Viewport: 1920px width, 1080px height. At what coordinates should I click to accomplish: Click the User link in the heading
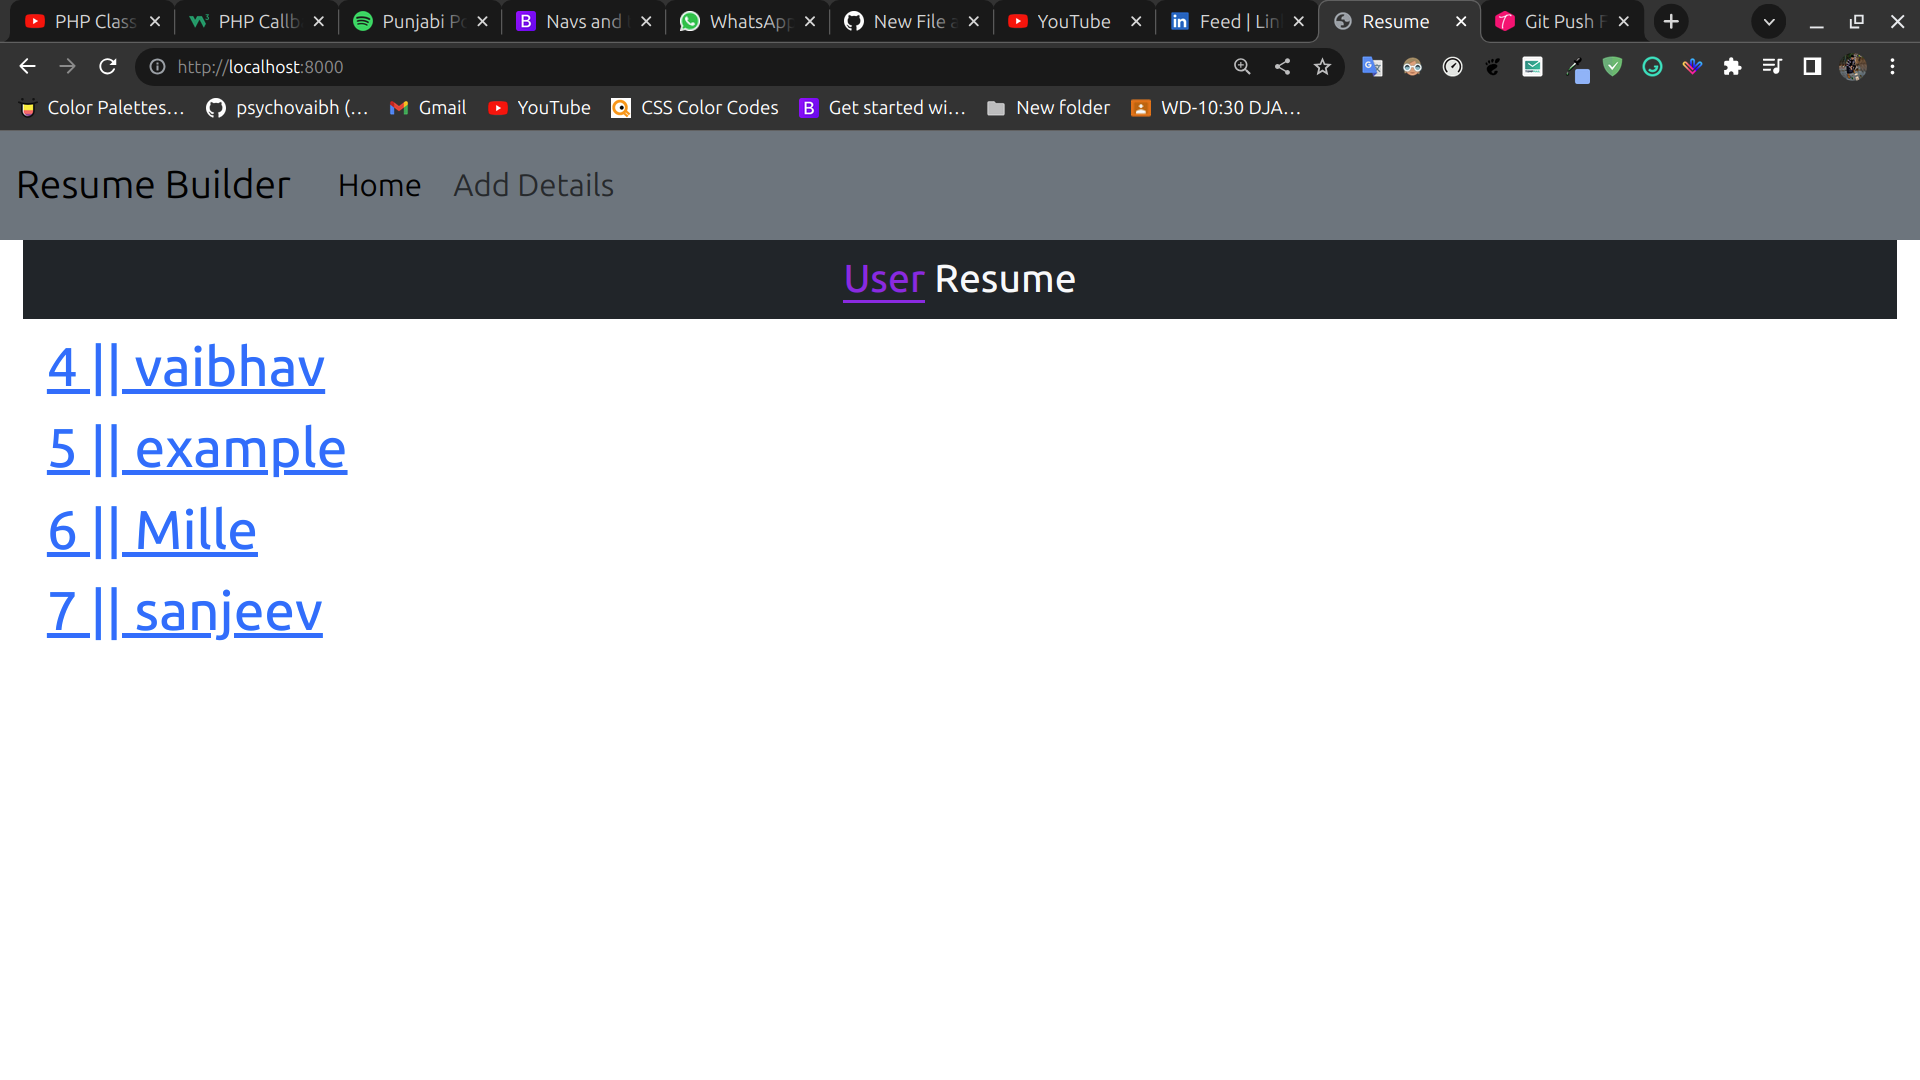coord(883,279)
